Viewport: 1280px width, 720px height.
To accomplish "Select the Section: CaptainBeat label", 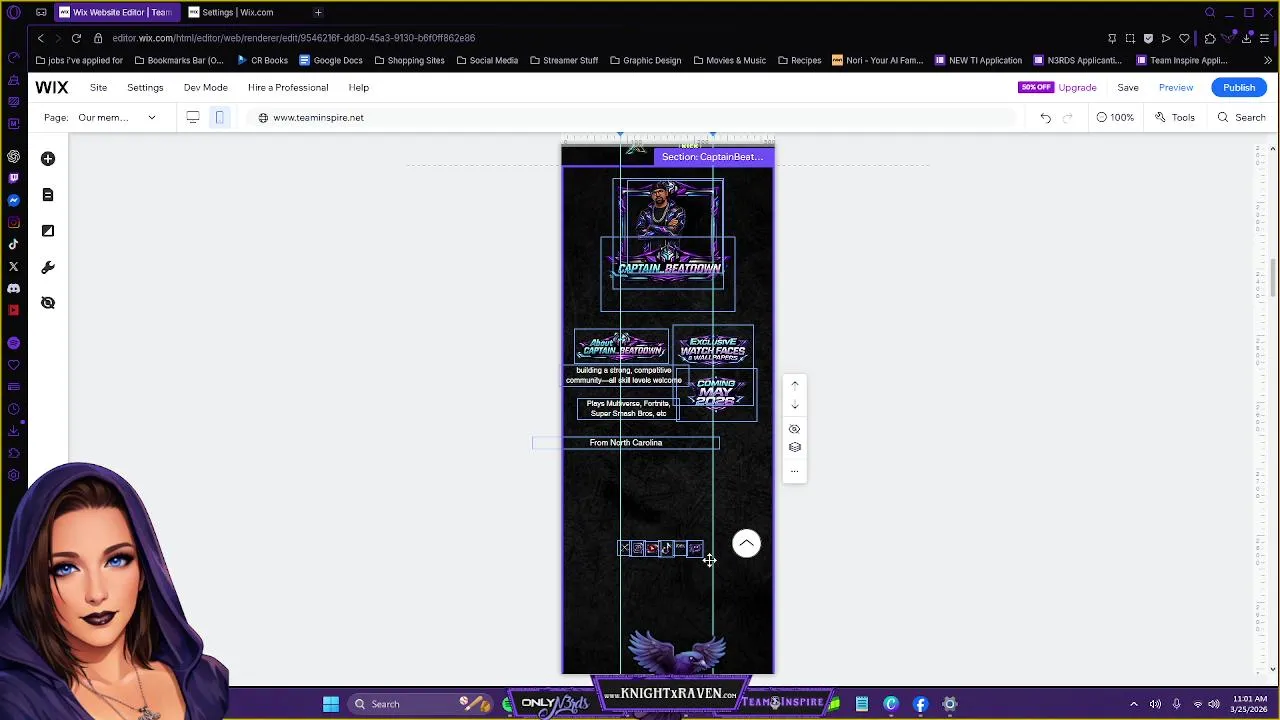I will click(x=712, y=157).
